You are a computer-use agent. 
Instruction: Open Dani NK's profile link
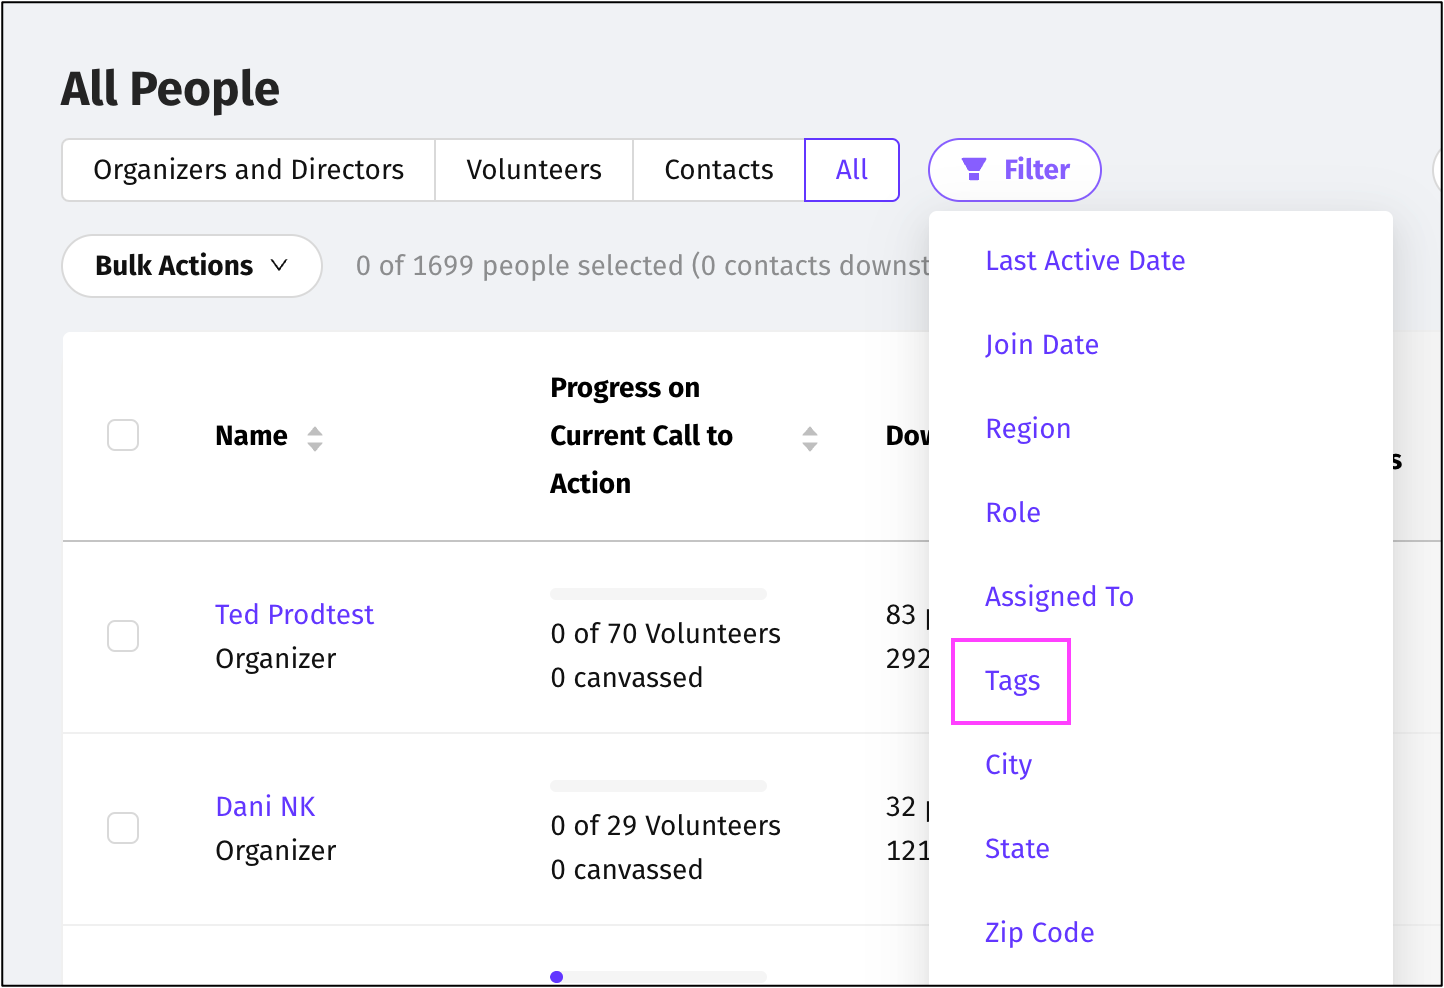pos(265,806)
